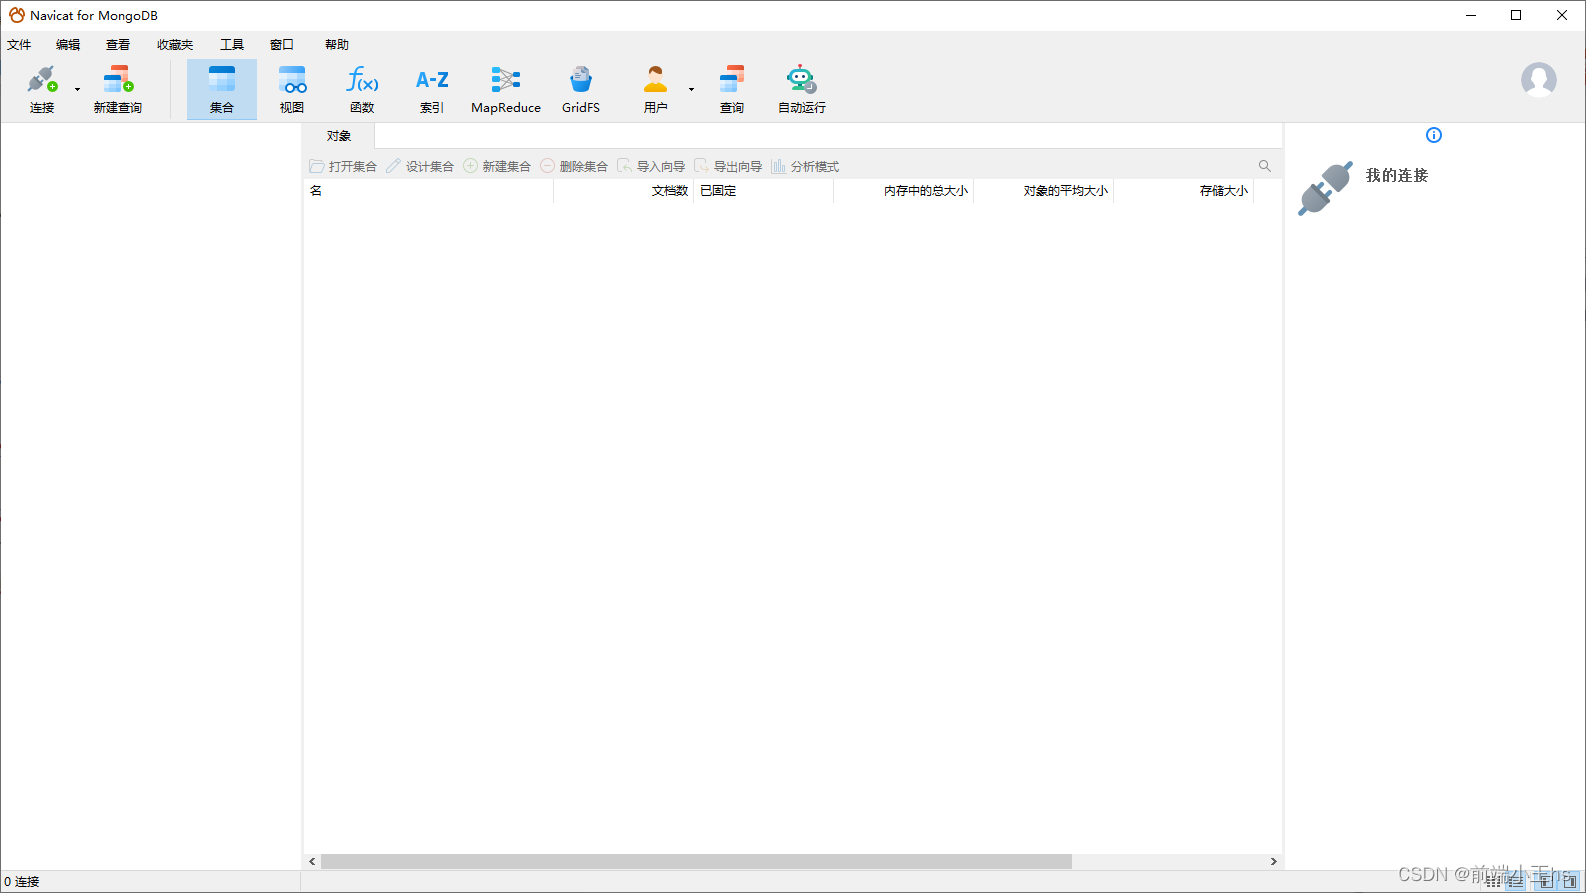Screen dimensions: 1586x893
Task: Select the Collection (集合) toolbar icon
Action: [x=222, y=80]
